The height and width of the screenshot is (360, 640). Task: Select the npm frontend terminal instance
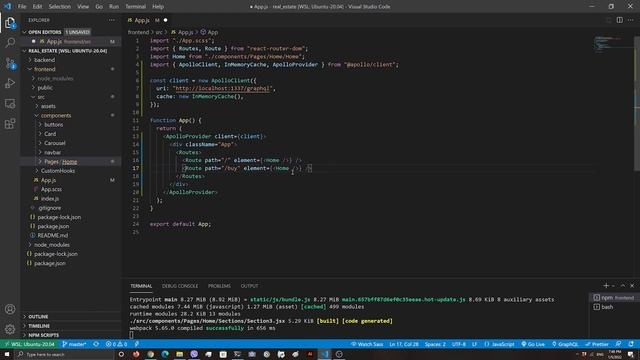coord(614,298)
